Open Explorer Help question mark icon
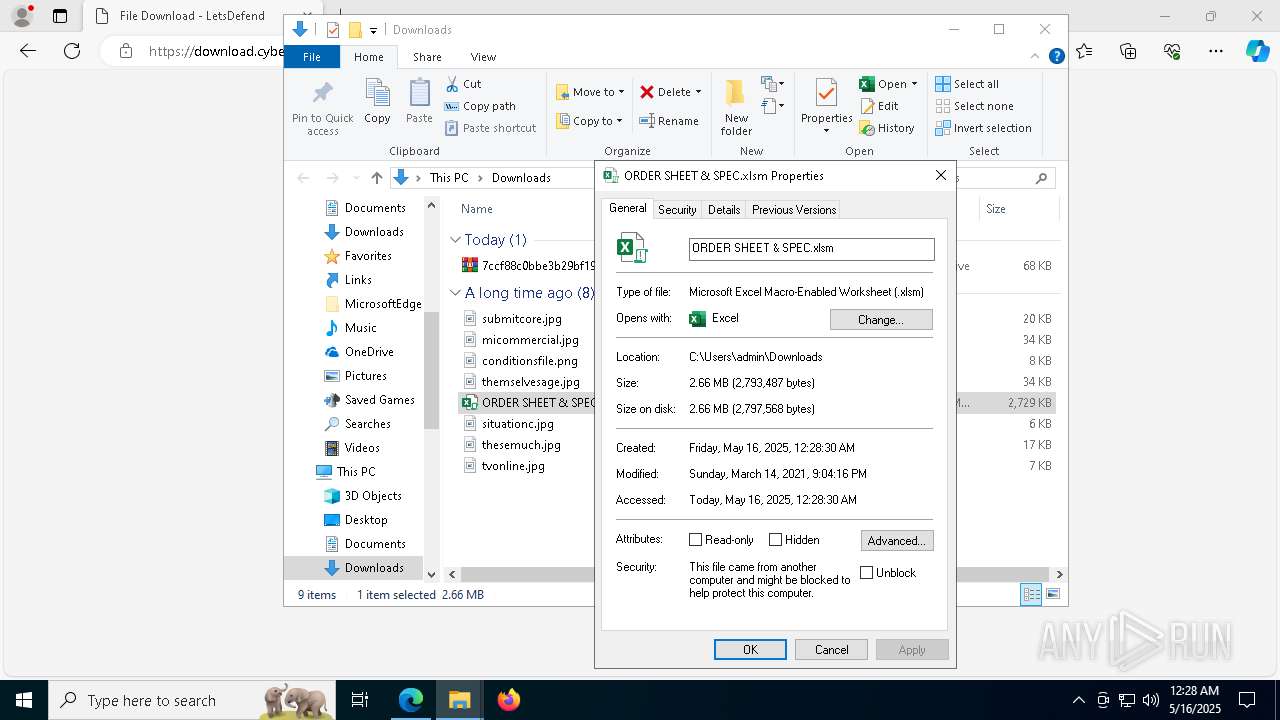1280x720 pixels. pyautogui.click(x=1056, y=57)
